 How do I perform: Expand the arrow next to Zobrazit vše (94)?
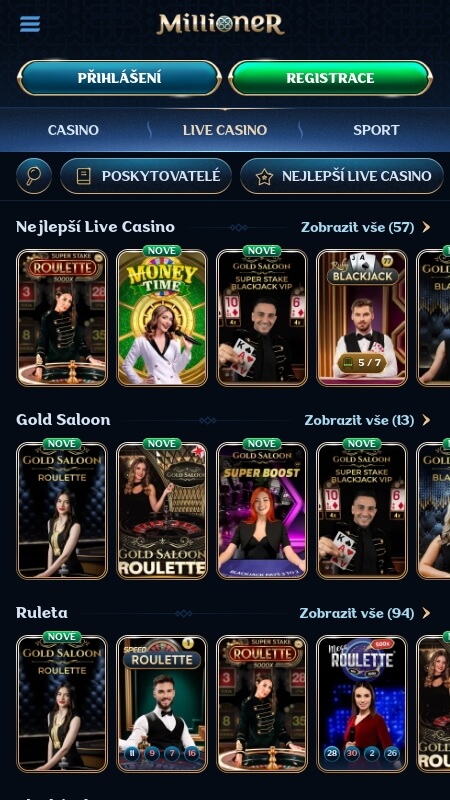click(x=426, y=613)
